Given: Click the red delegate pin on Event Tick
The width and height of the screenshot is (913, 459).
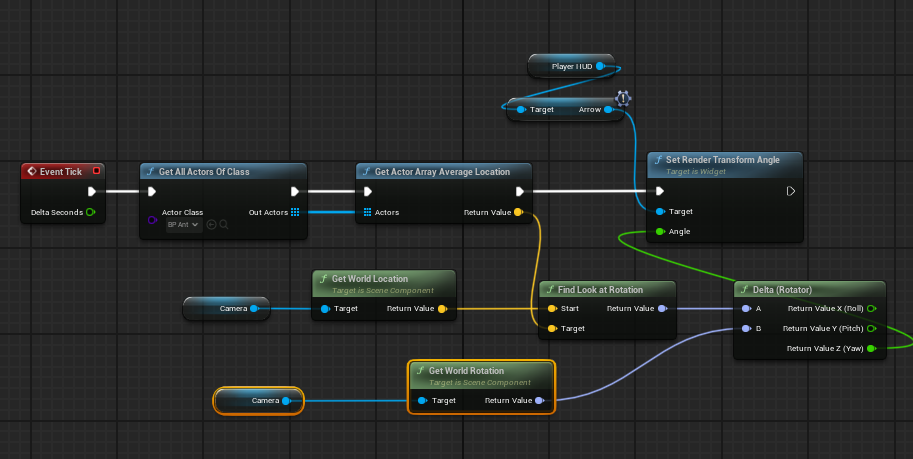Looking at the screenshot, I should [x=96, y=171].
